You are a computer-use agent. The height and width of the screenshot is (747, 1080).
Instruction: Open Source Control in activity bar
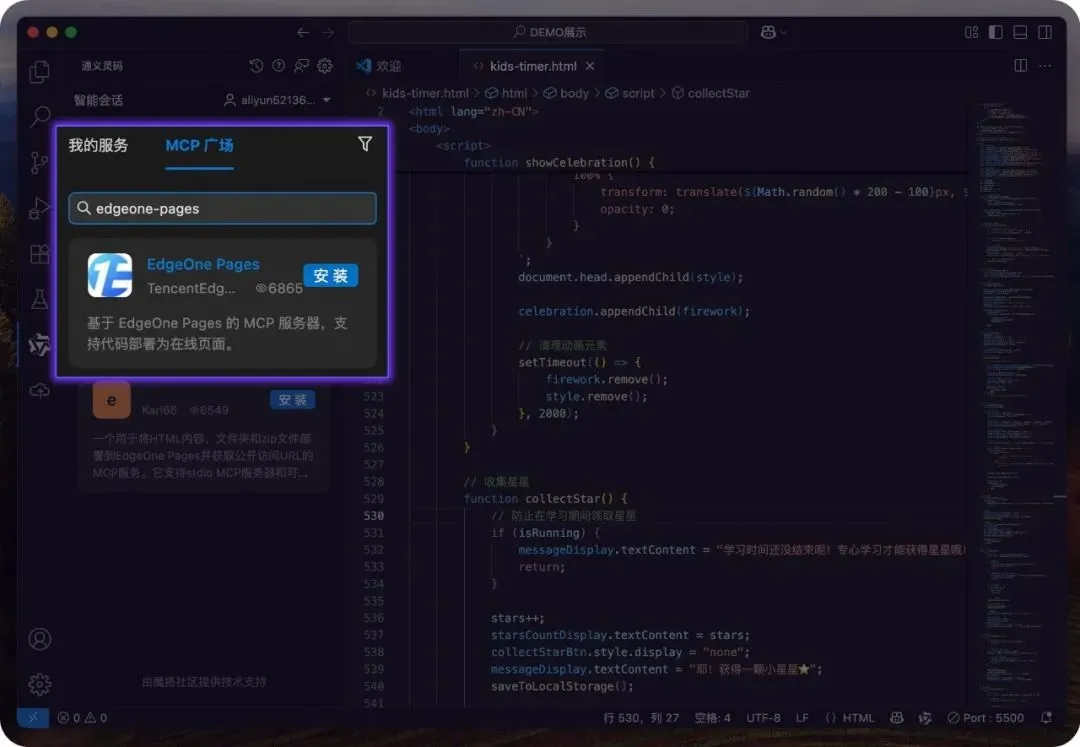39,162
